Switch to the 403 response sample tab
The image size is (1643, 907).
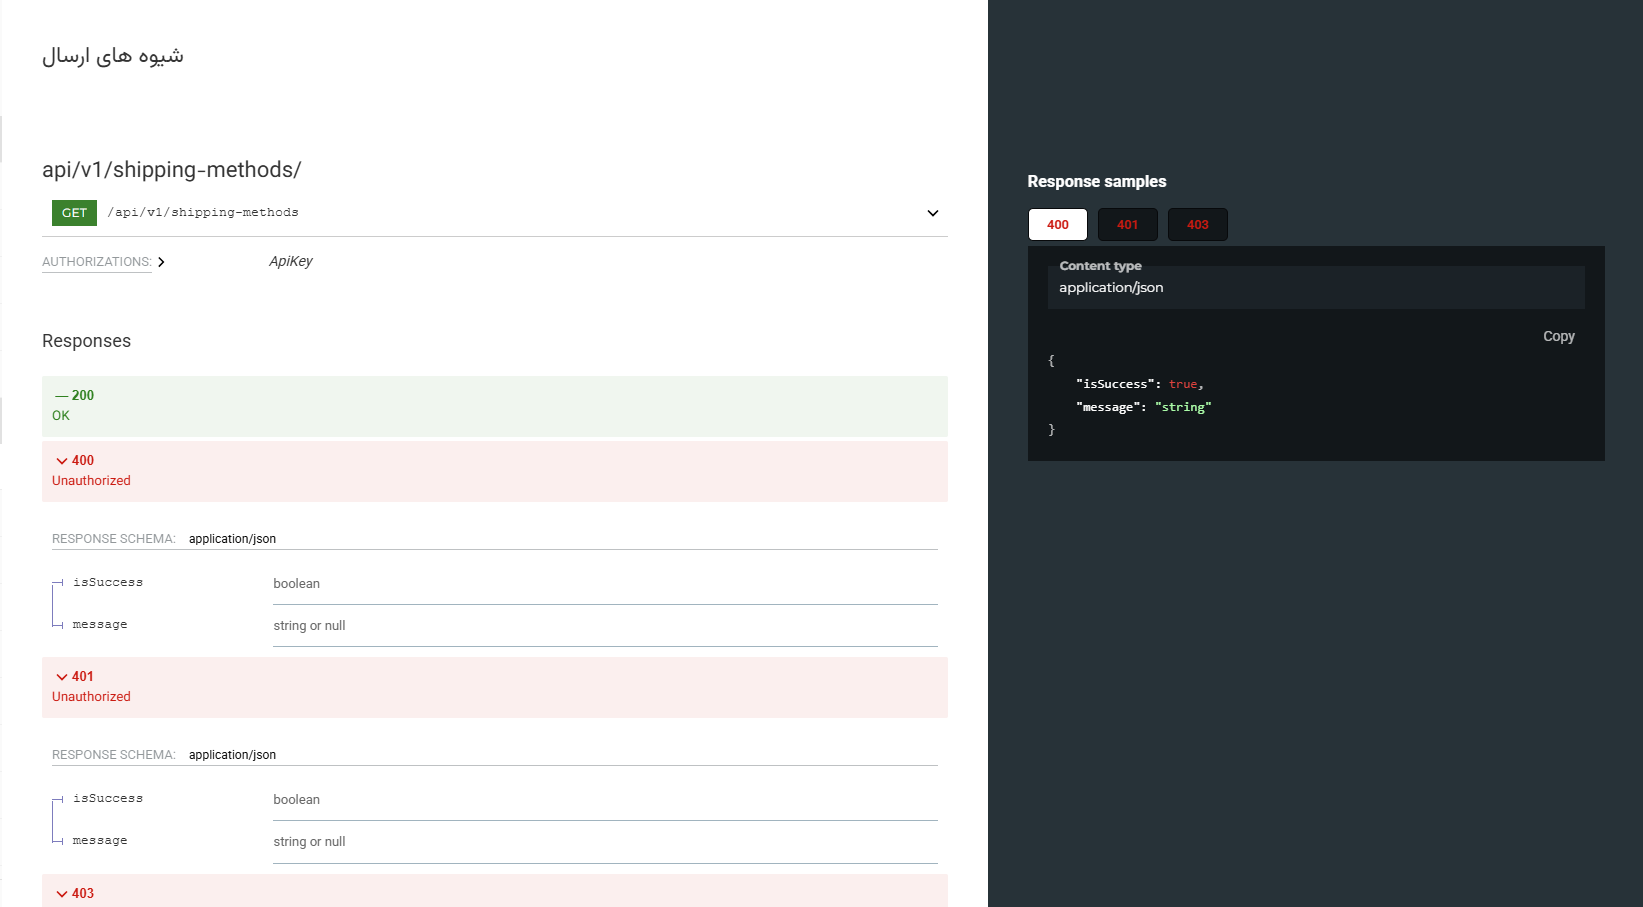tap(1197, 224)
